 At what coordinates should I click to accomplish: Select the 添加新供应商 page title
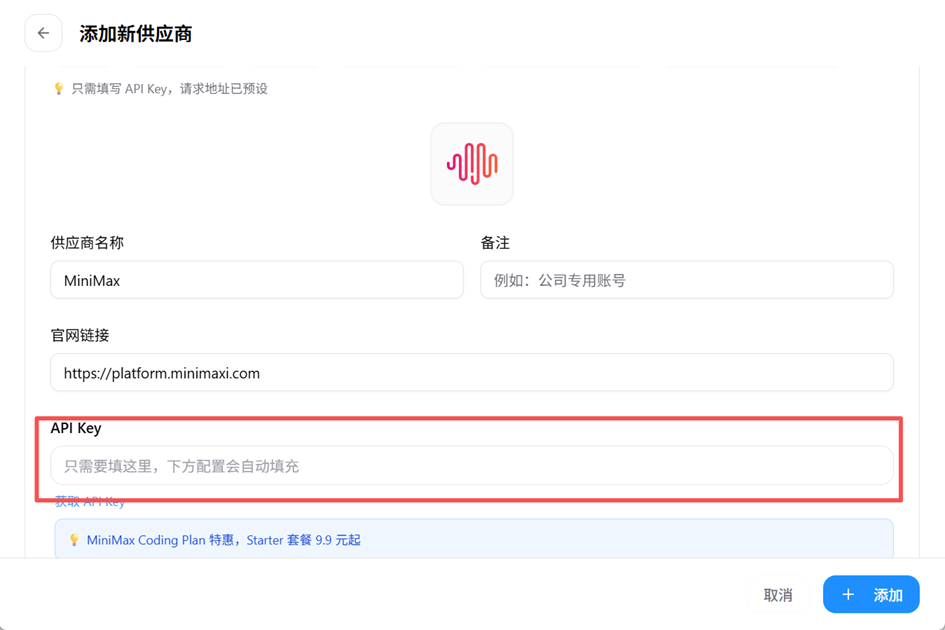[x=136, y=34]
